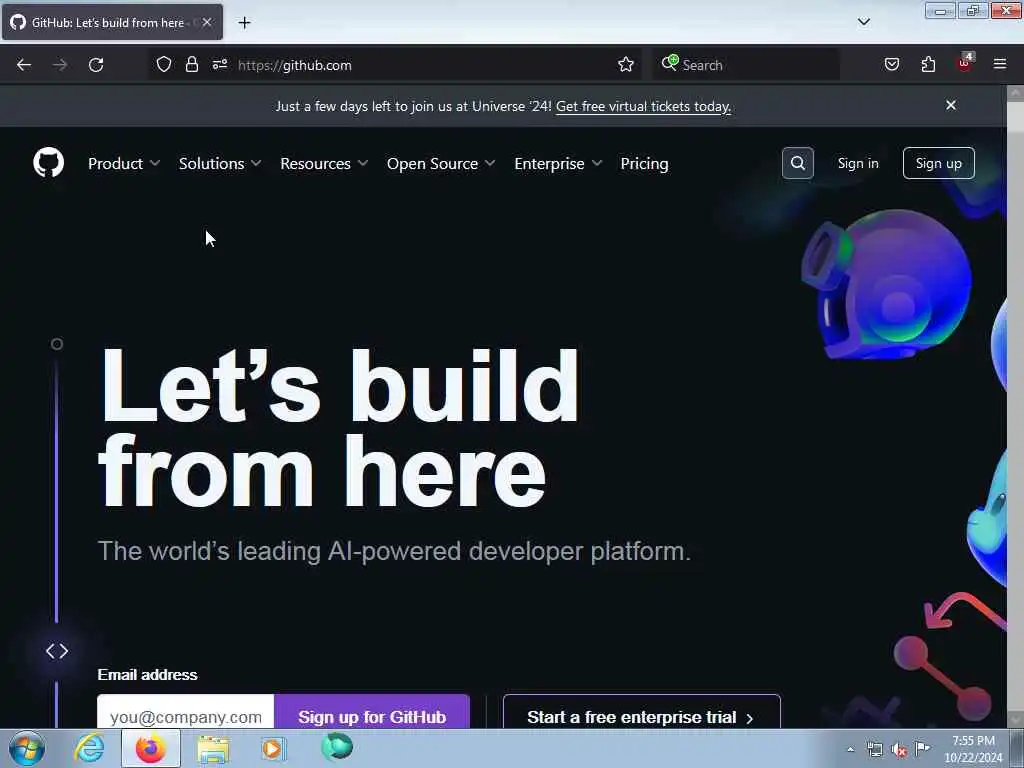View site security padlock info

click(x=191, y=64)
